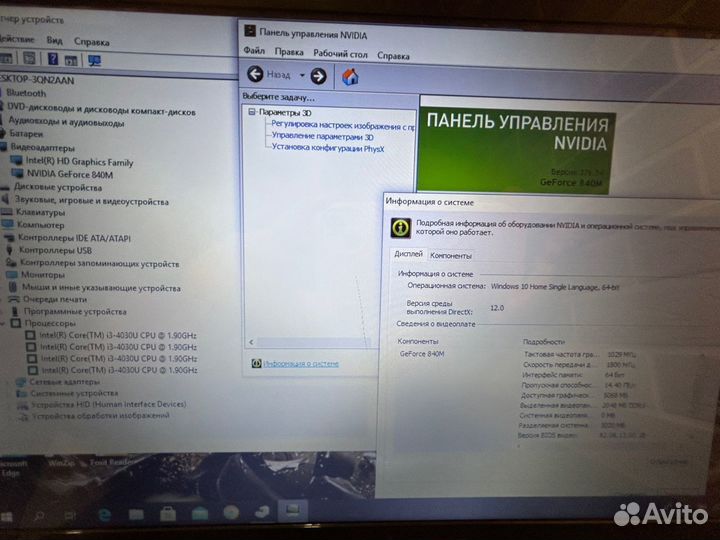This screenshot has width=720, height=540.
Task: Select Звуковые, игровые и видеоустройства
Action: (92, 201)
